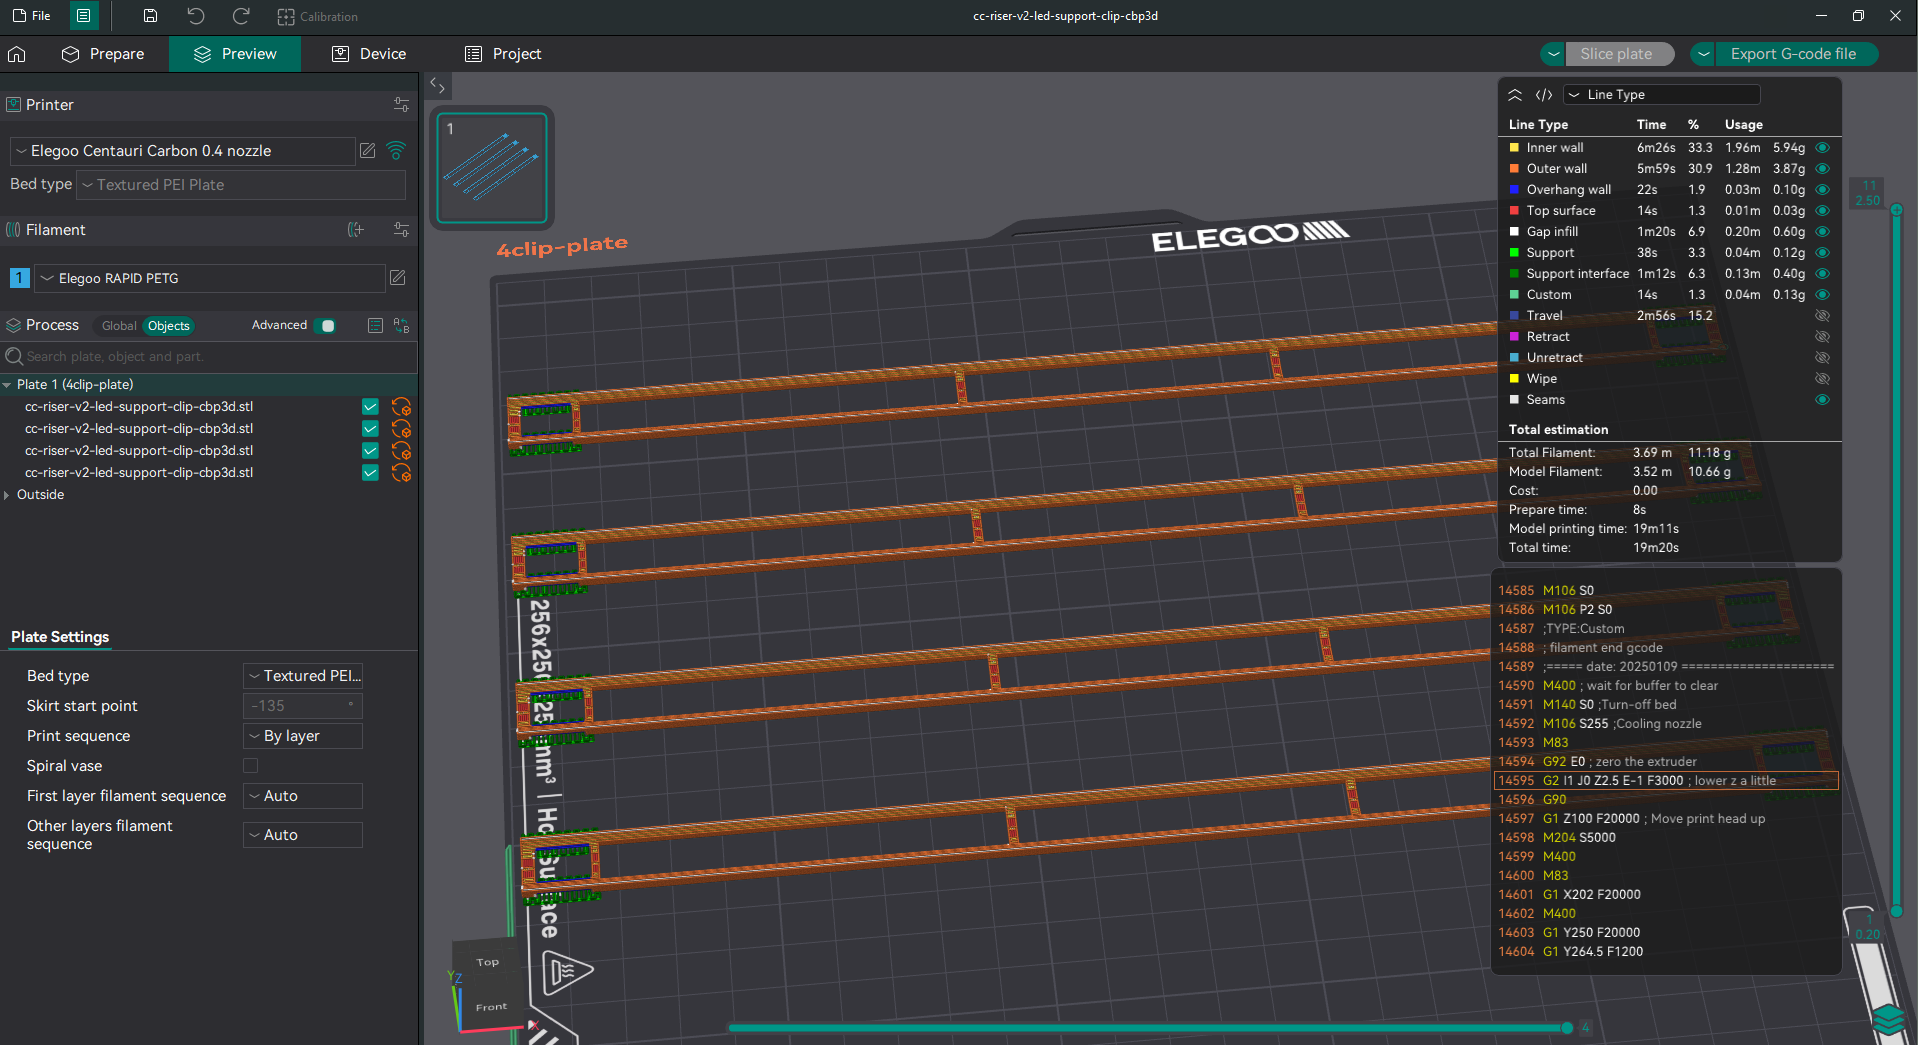Image resolution: width=1918 pixels, height=1045 pixels.
Task: Collapse the left sidebar arrow icon
Action: [437, 85]
